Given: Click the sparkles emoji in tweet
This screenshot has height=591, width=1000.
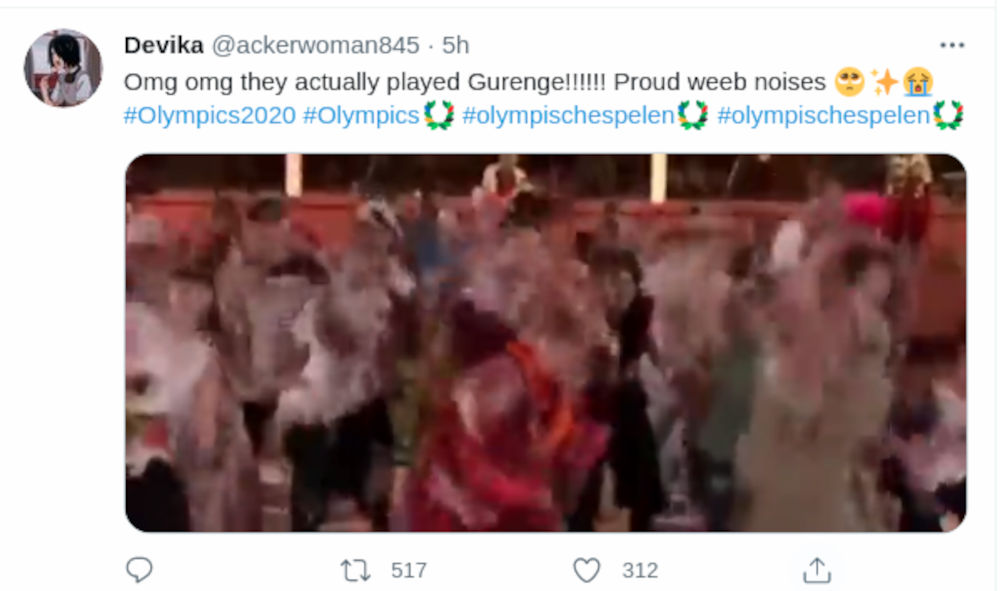Looking at the screenshot, I should tap(885, 82).
